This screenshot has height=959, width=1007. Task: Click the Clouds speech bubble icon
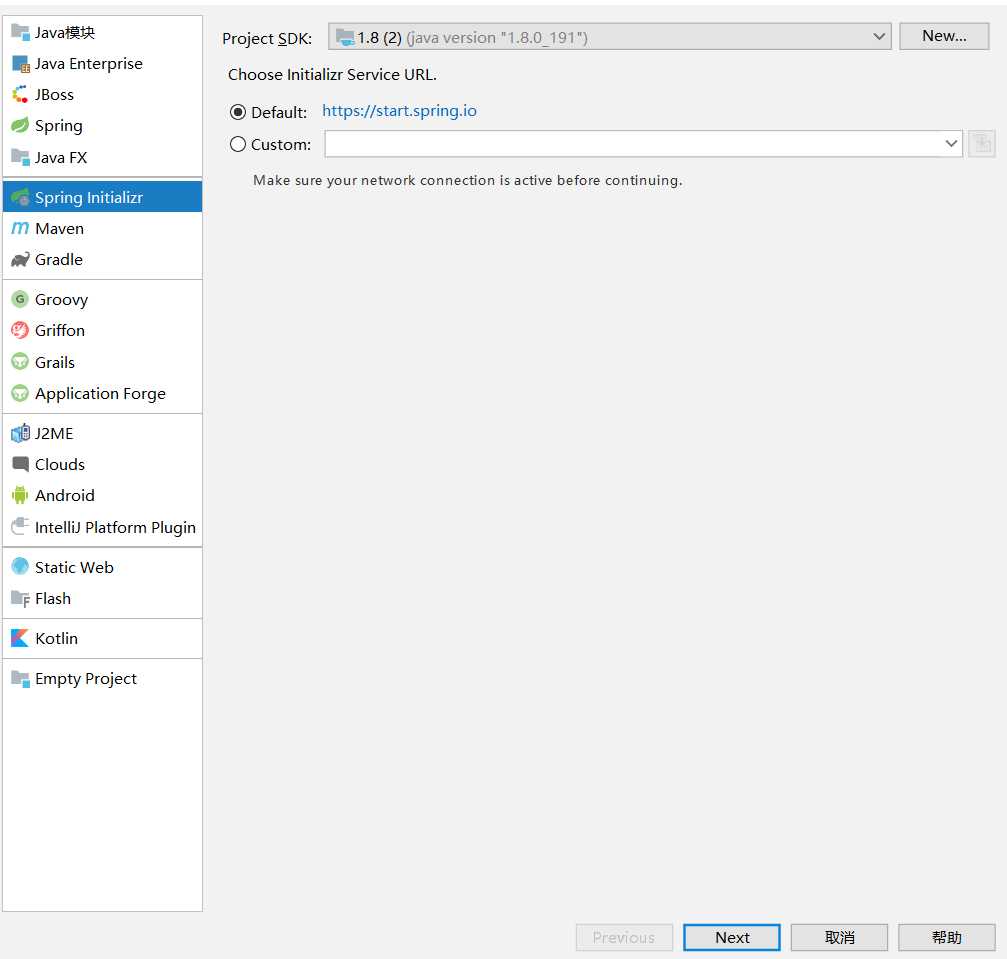pyautogui.click(x=20, y=464)
